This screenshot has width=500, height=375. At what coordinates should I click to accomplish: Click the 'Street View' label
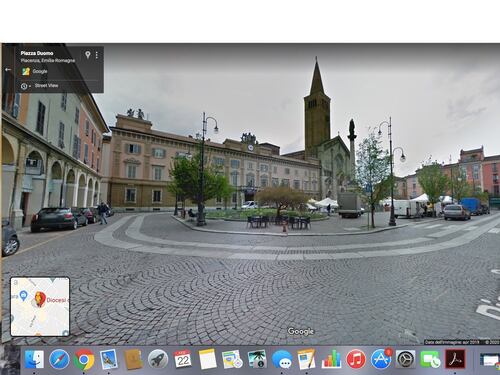[x=46, y=86]
